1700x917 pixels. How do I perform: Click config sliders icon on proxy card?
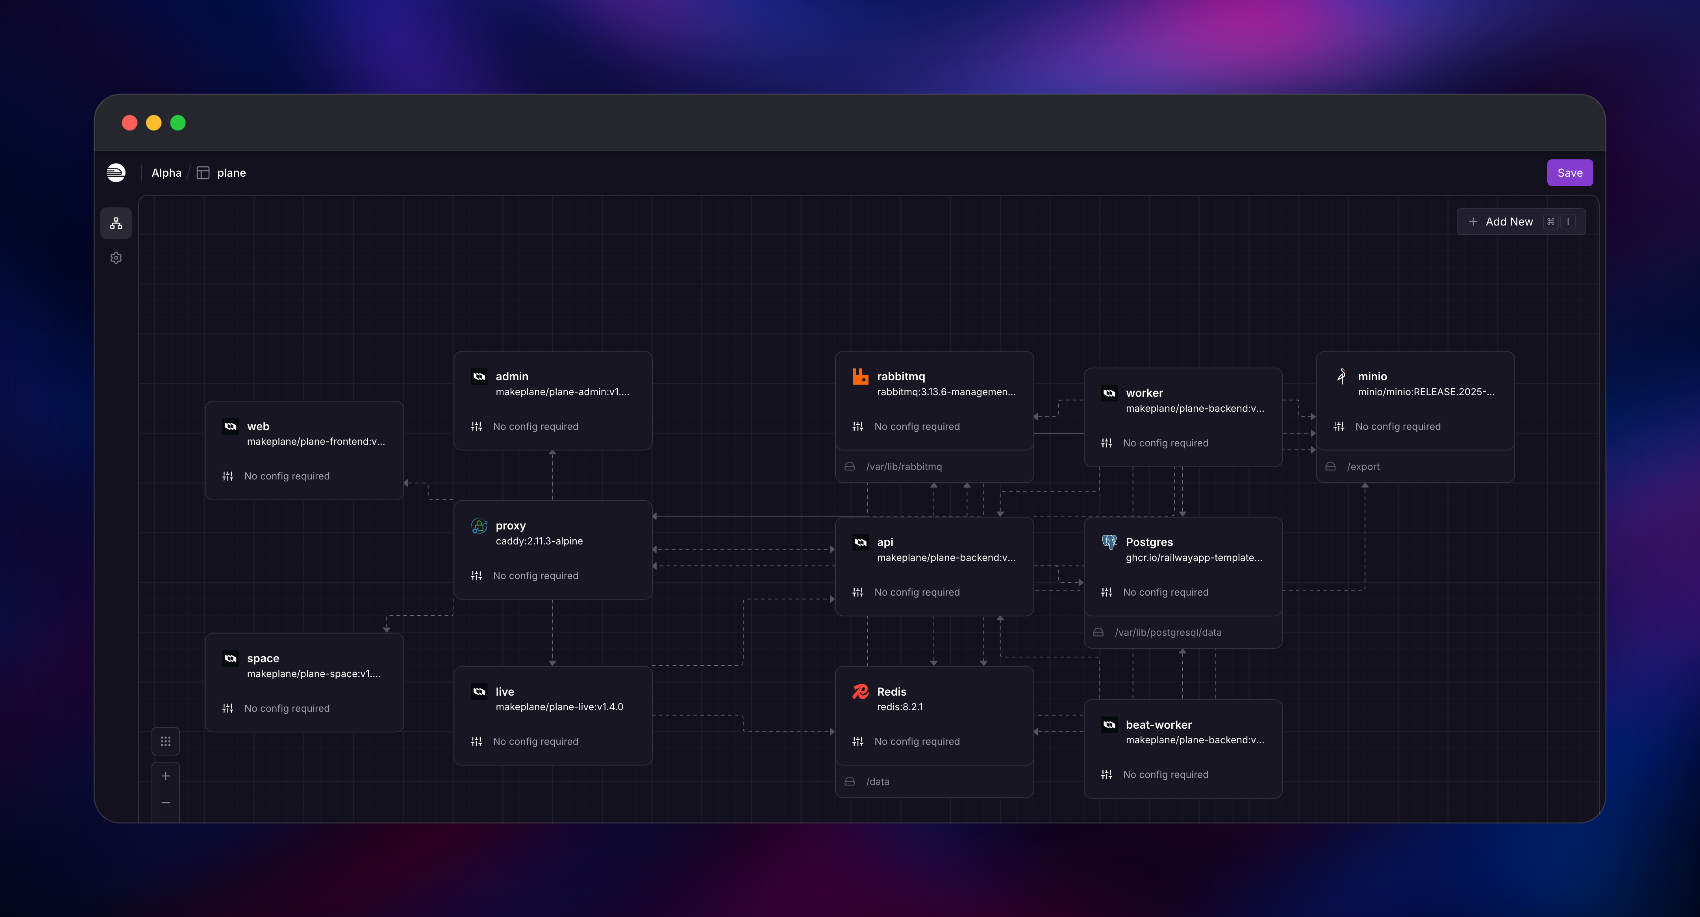point(476,576)
